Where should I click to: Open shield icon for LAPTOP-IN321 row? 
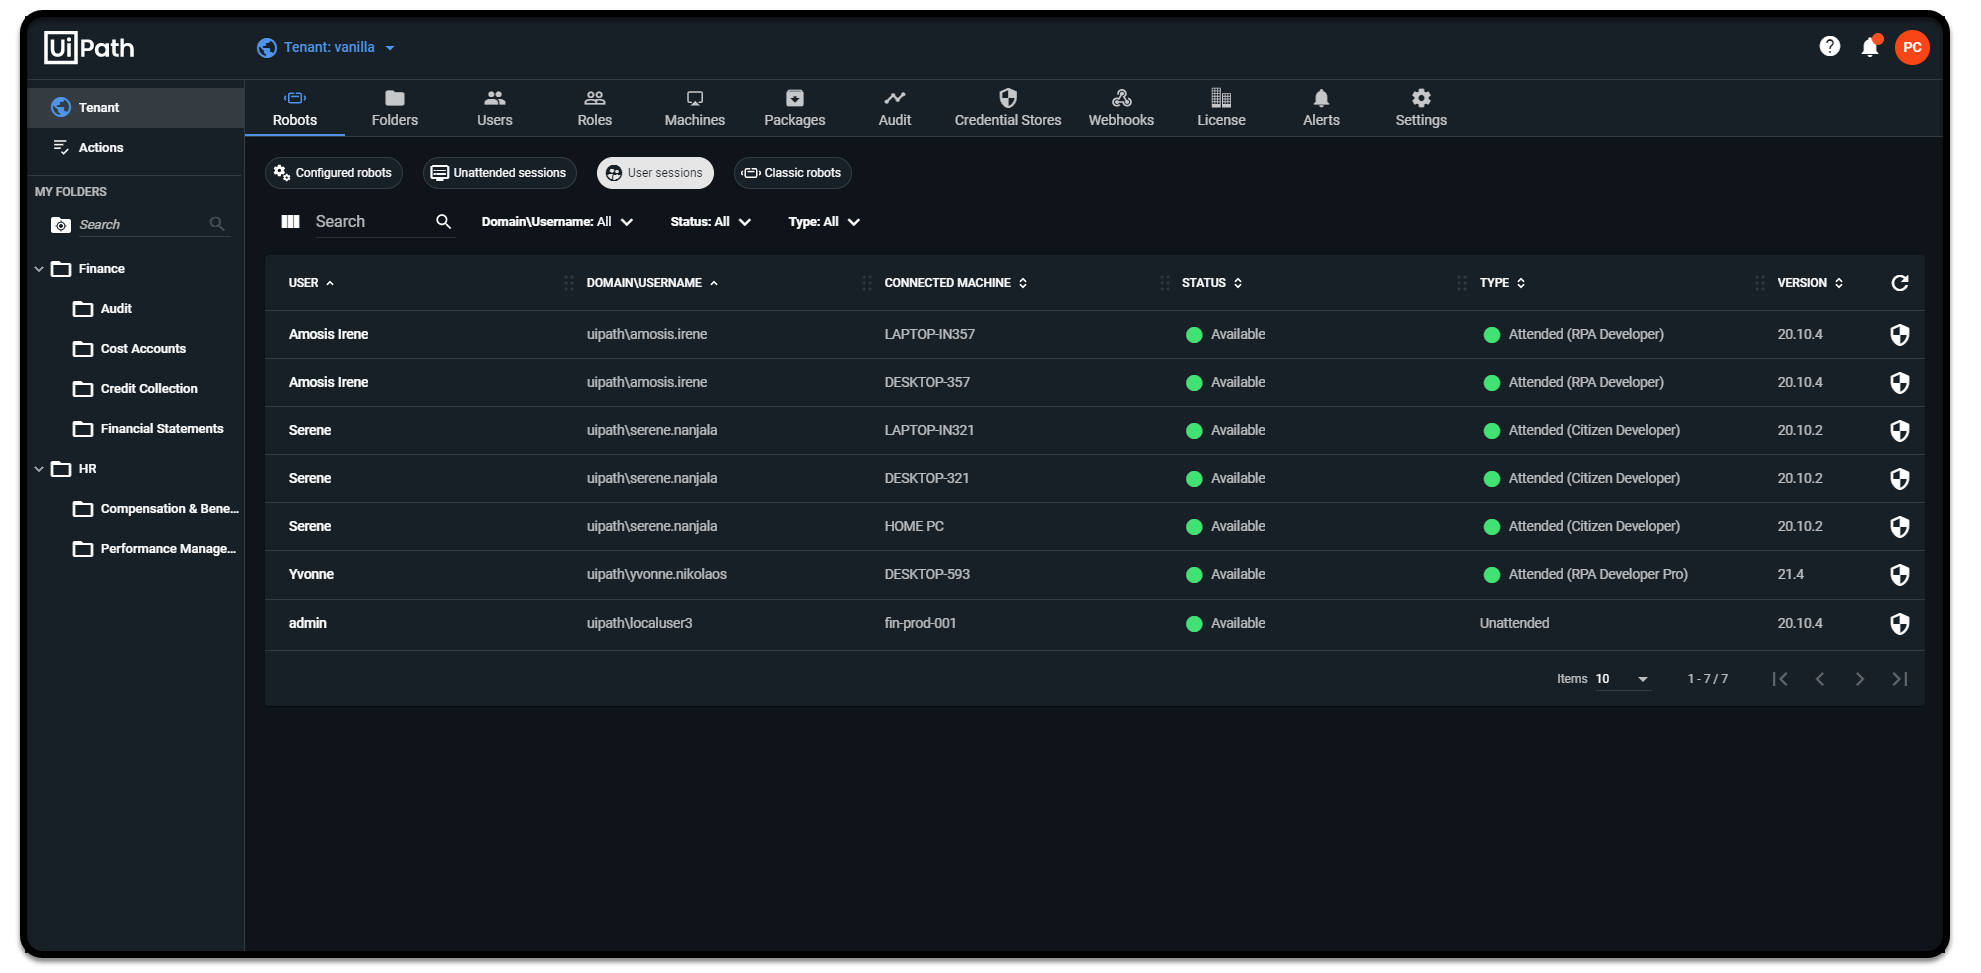[x=1900, y=431]
